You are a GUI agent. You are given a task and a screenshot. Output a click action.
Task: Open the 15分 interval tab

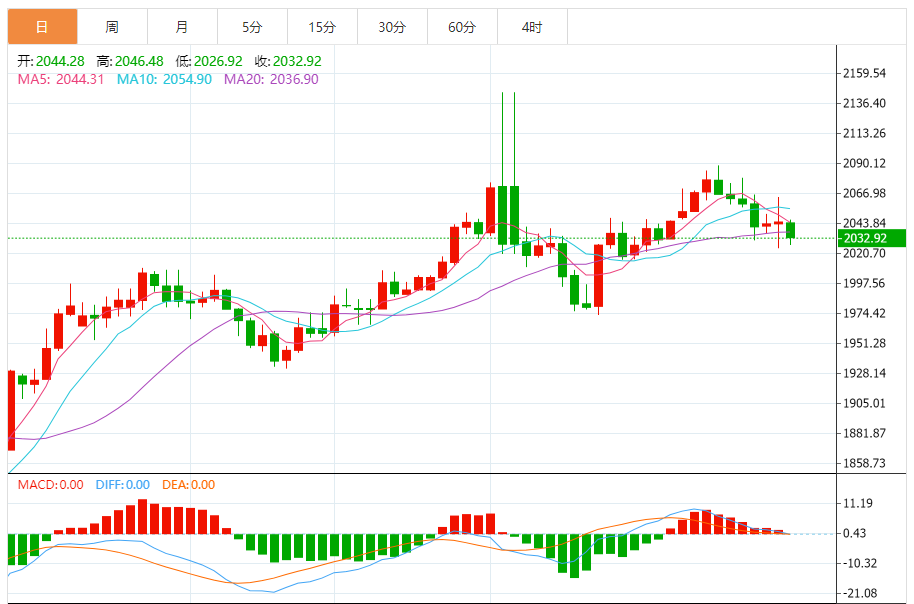click(x=322, y=27)
